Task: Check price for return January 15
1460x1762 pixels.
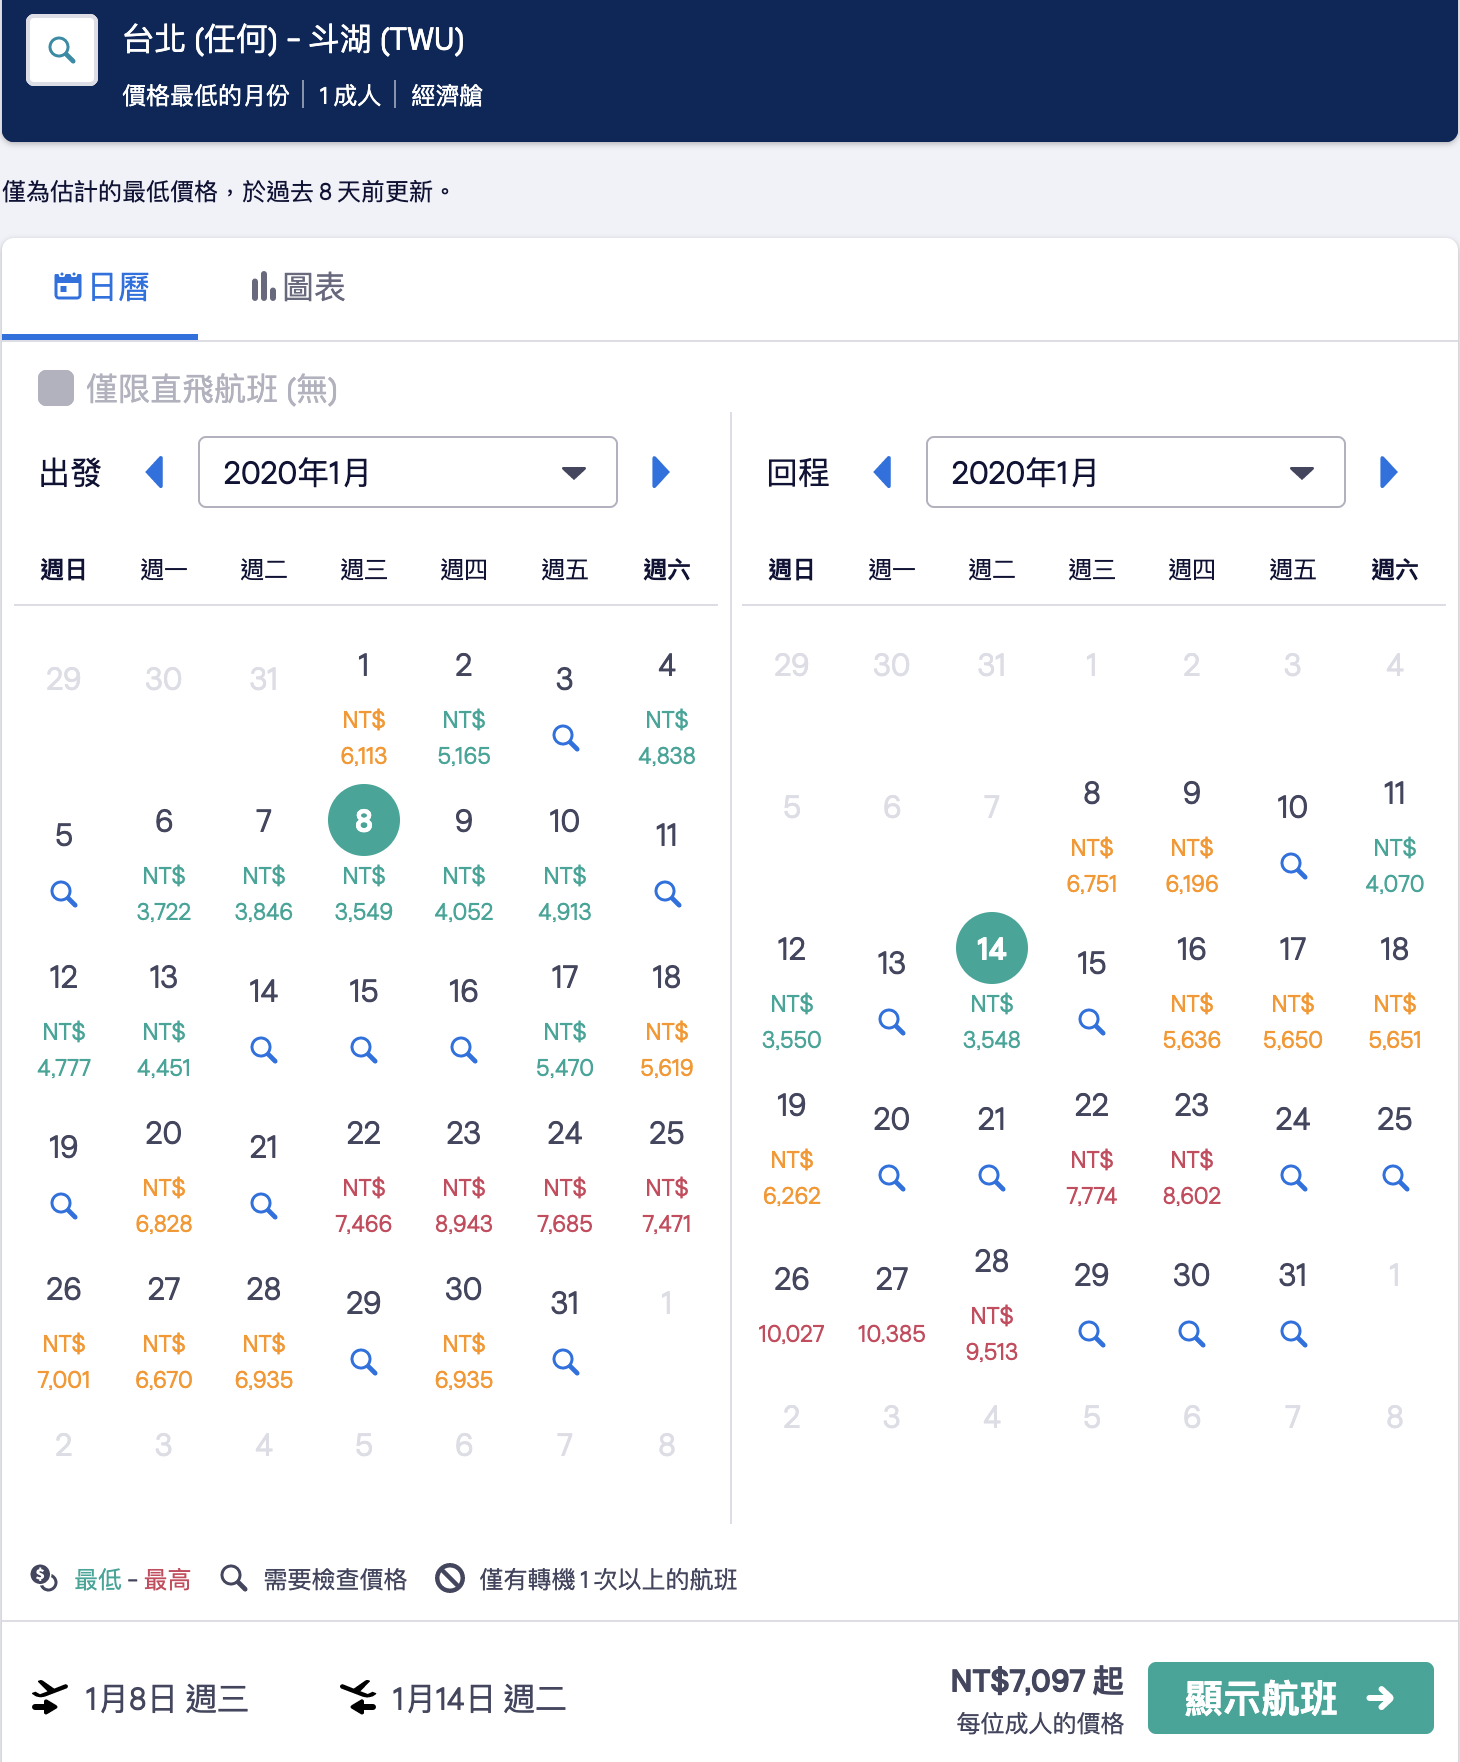Action: pyautogui.click(x=1092, y=1022)
